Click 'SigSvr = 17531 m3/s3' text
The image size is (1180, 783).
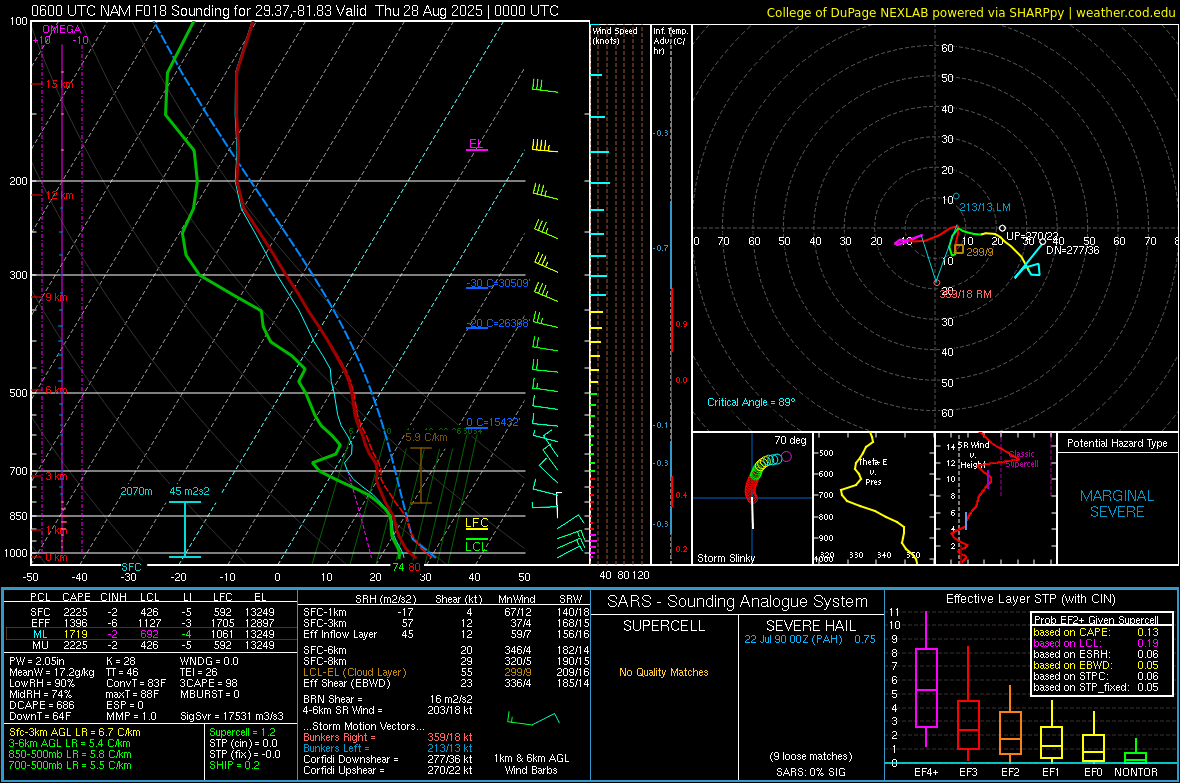232,716
